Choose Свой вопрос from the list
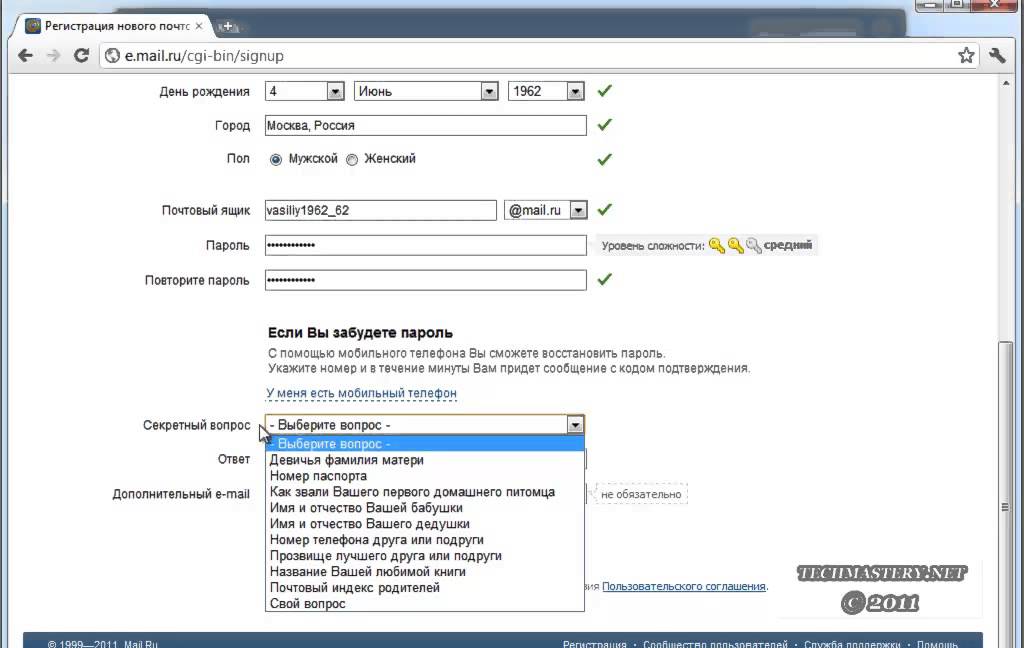The image size is (1024, 648). coord(308,604)
